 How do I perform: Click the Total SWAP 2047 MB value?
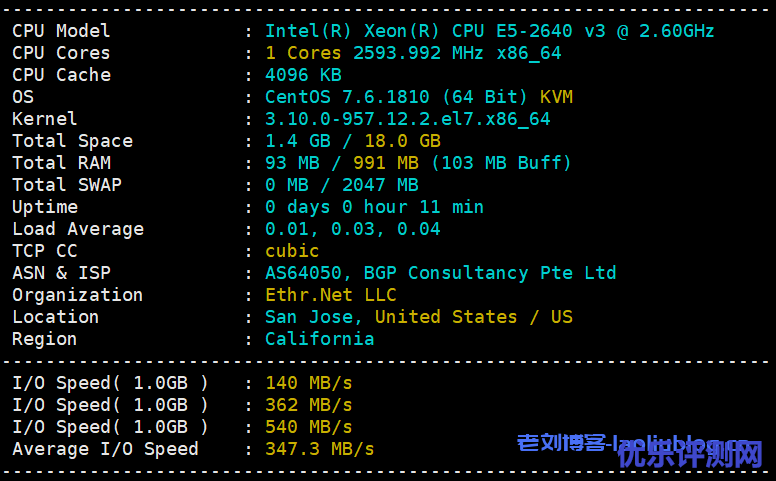coord(380,185)
